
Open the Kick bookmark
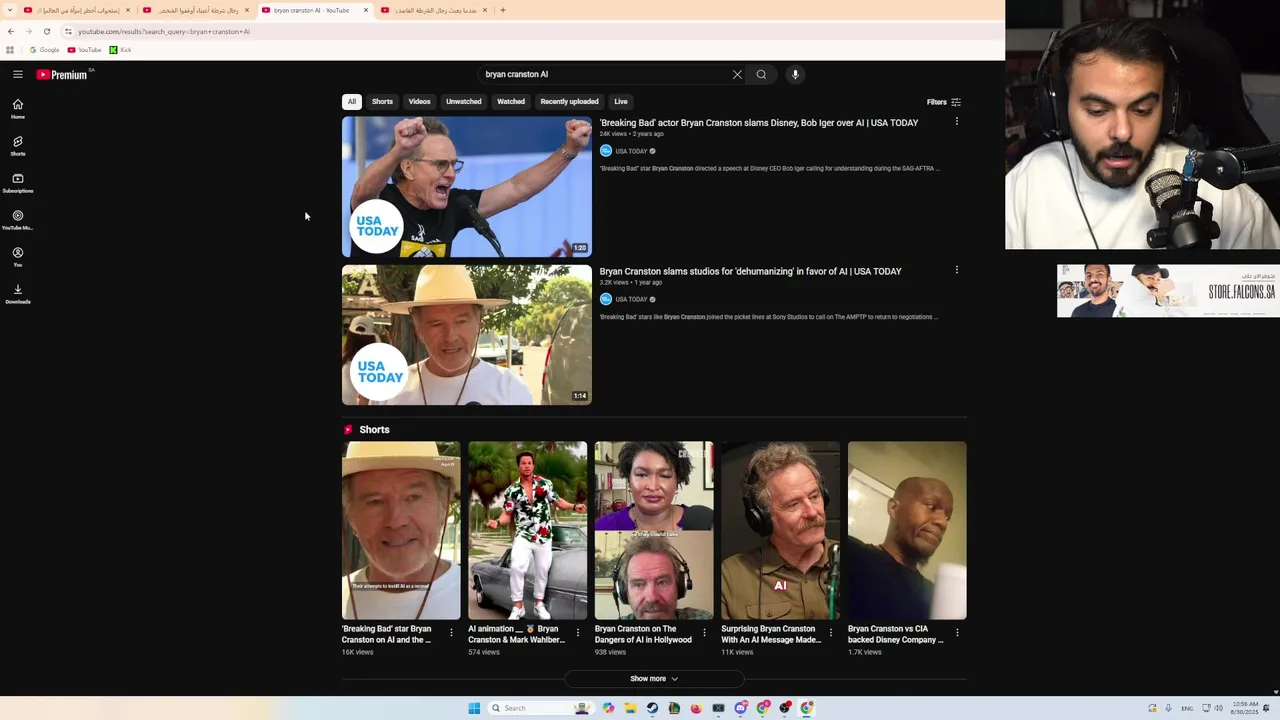click(121, 50)
